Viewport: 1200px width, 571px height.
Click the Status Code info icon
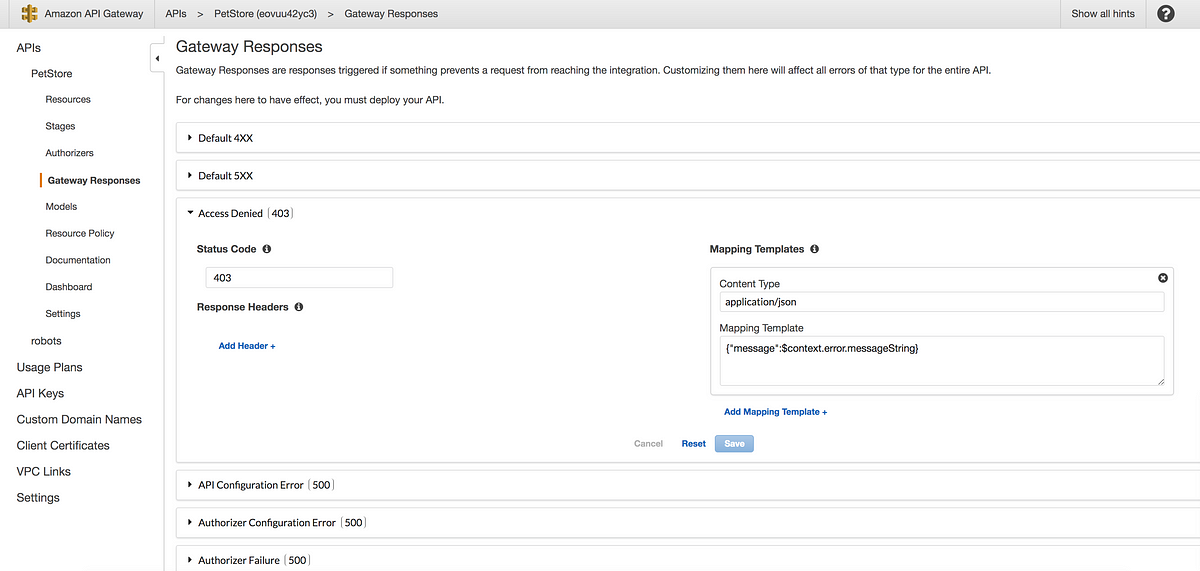pos(267,249)
